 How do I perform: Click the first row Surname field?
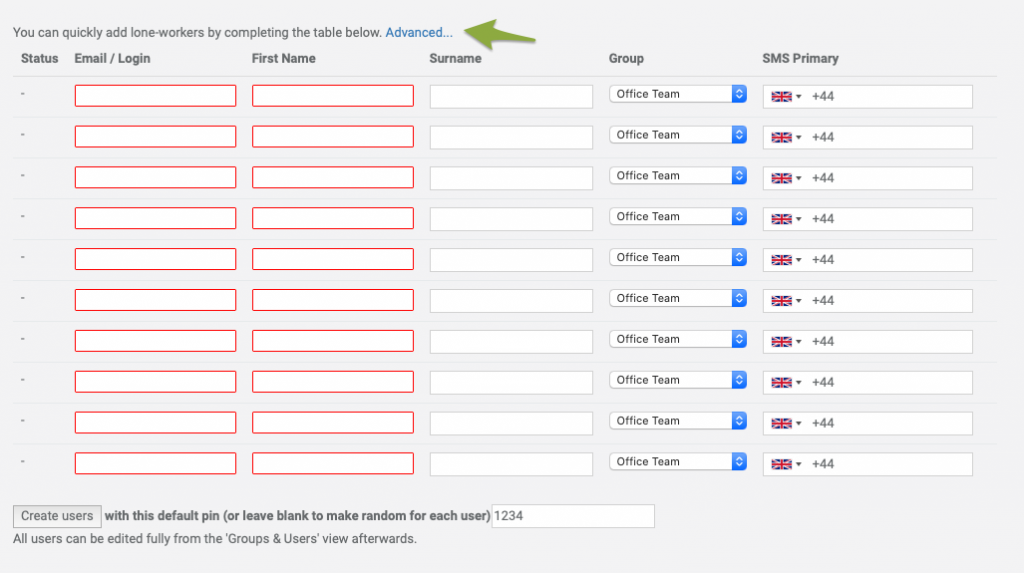point(511,97)
